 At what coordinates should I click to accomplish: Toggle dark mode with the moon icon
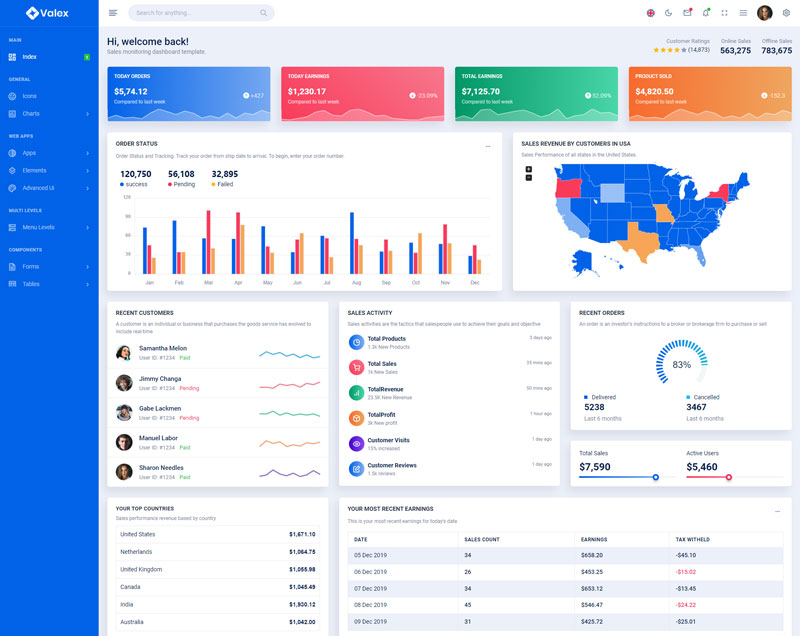pos(668,13)
